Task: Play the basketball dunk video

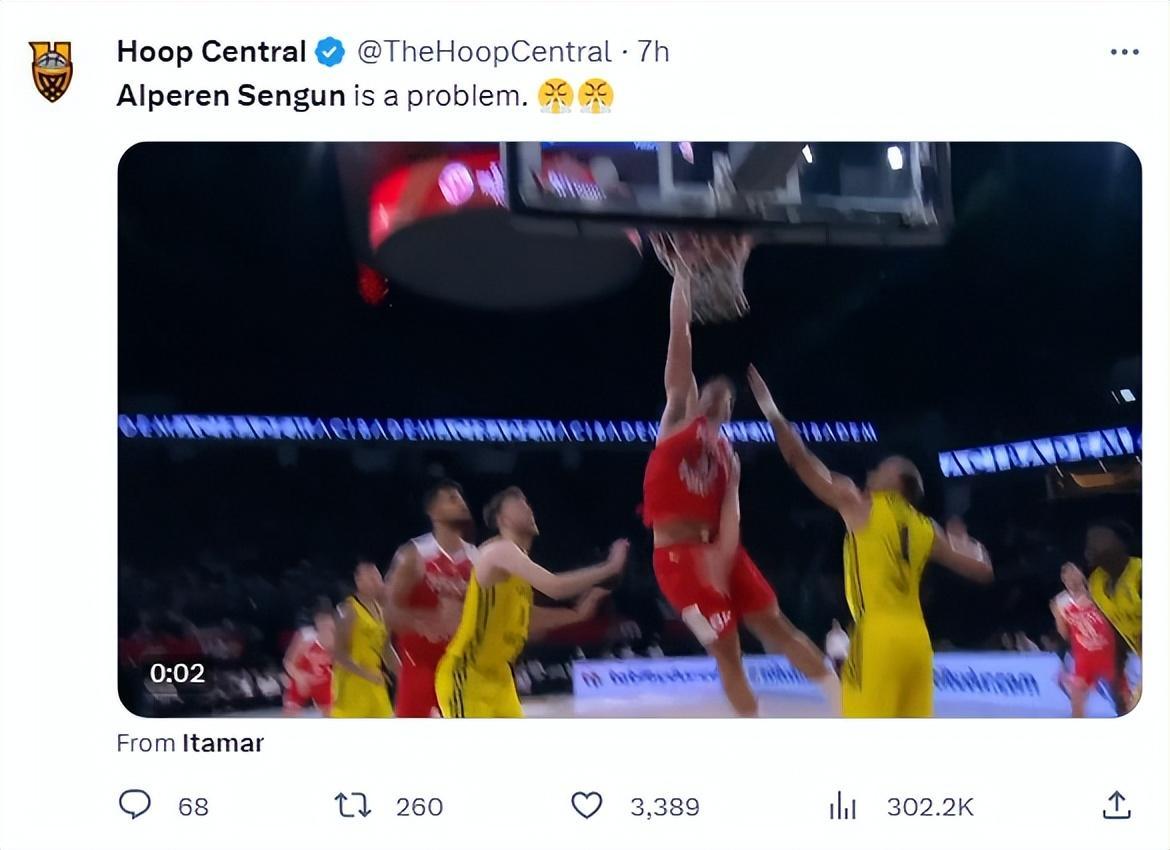Action: [629, 429]
